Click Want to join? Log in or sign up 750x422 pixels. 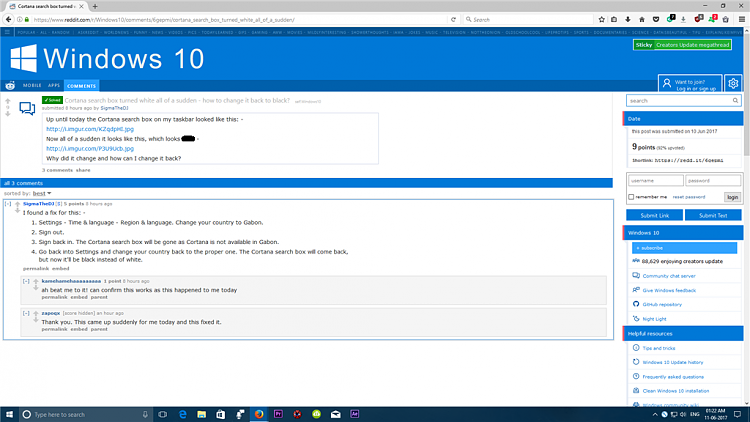pos(690,84)
